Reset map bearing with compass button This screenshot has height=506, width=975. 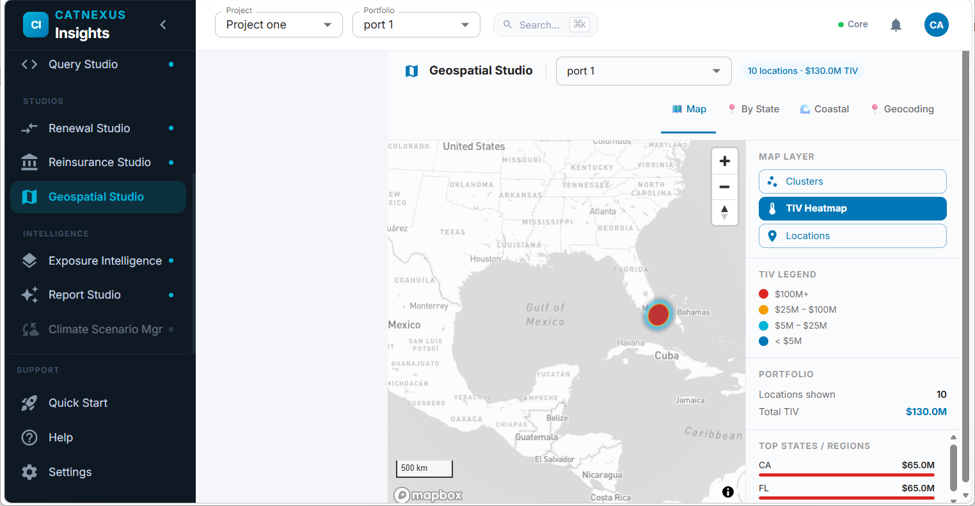(724, 212)
